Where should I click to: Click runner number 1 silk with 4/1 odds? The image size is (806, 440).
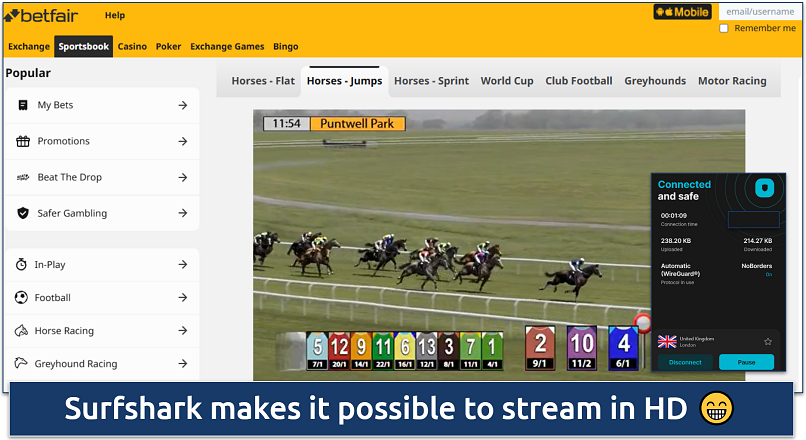[x=492, y=351]
